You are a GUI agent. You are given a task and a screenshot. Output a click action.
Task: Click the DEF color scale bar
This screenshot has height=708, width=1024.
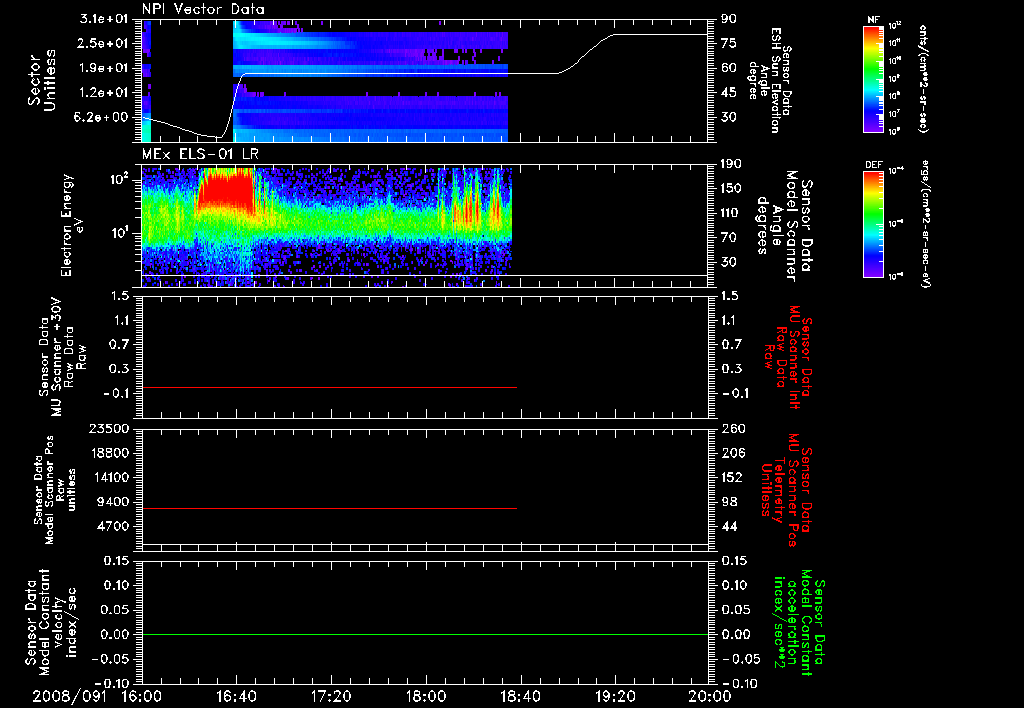874,224
